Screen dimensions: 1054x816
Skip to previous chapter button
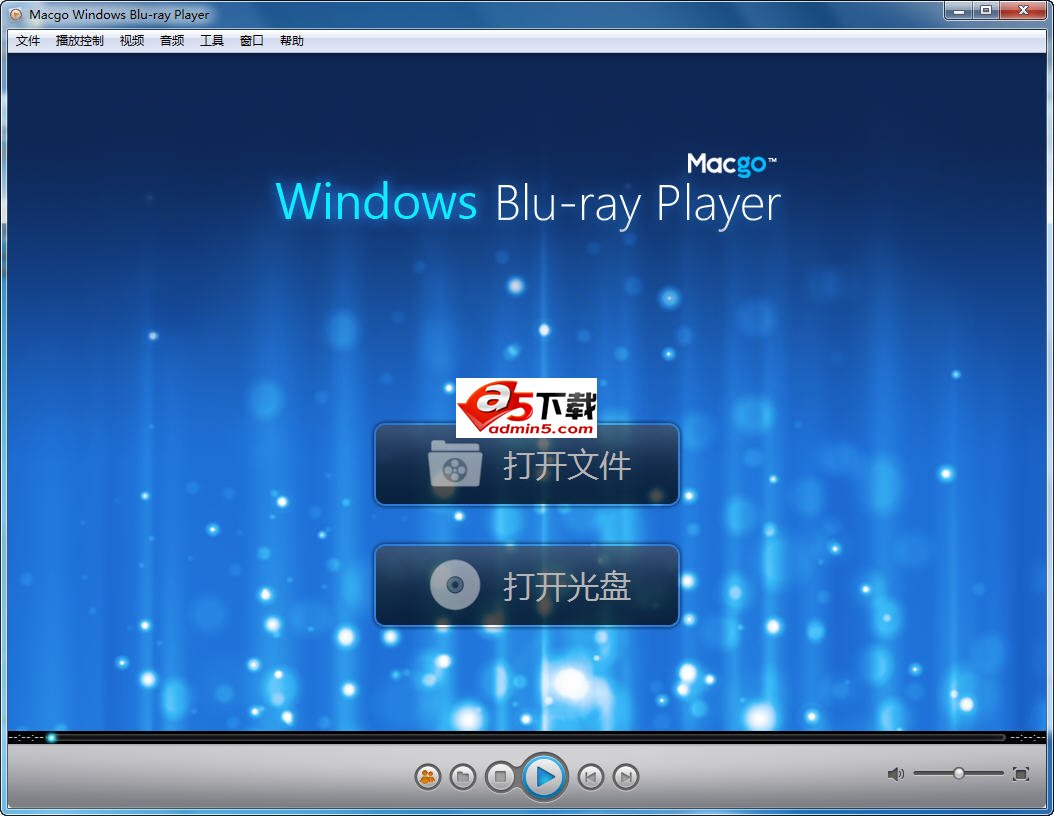pyautogui.click(x=590, y=777)
